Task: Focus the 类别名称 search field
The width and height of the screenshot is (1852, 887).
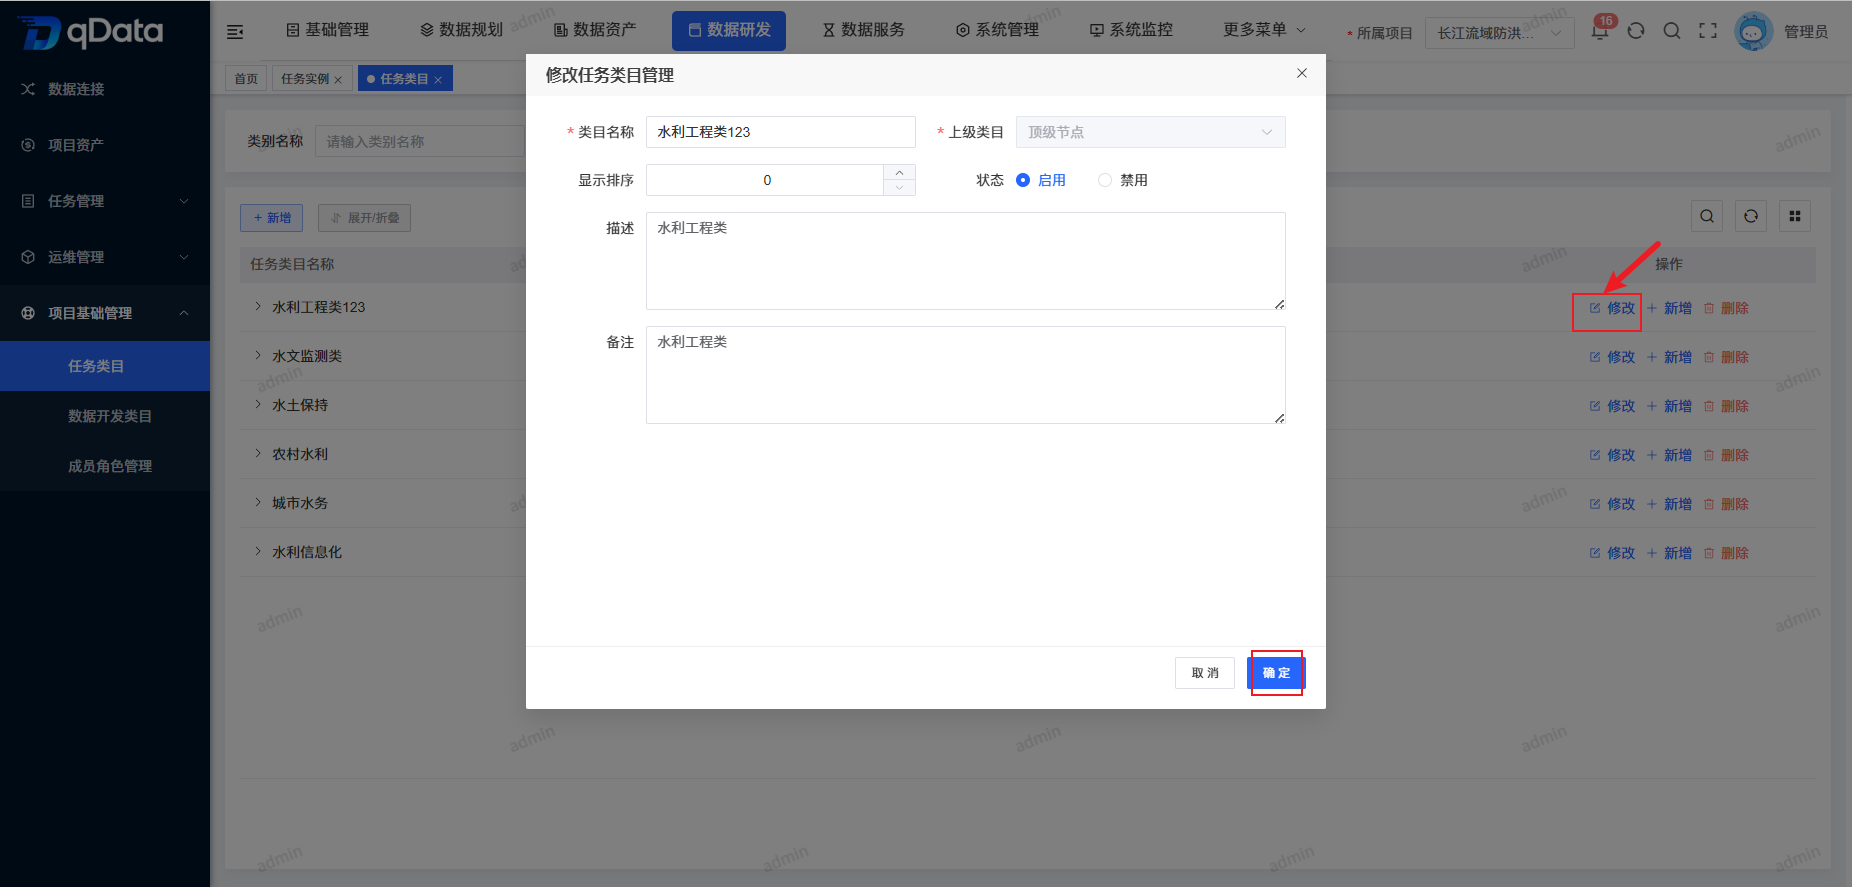Action: point(420,142)
